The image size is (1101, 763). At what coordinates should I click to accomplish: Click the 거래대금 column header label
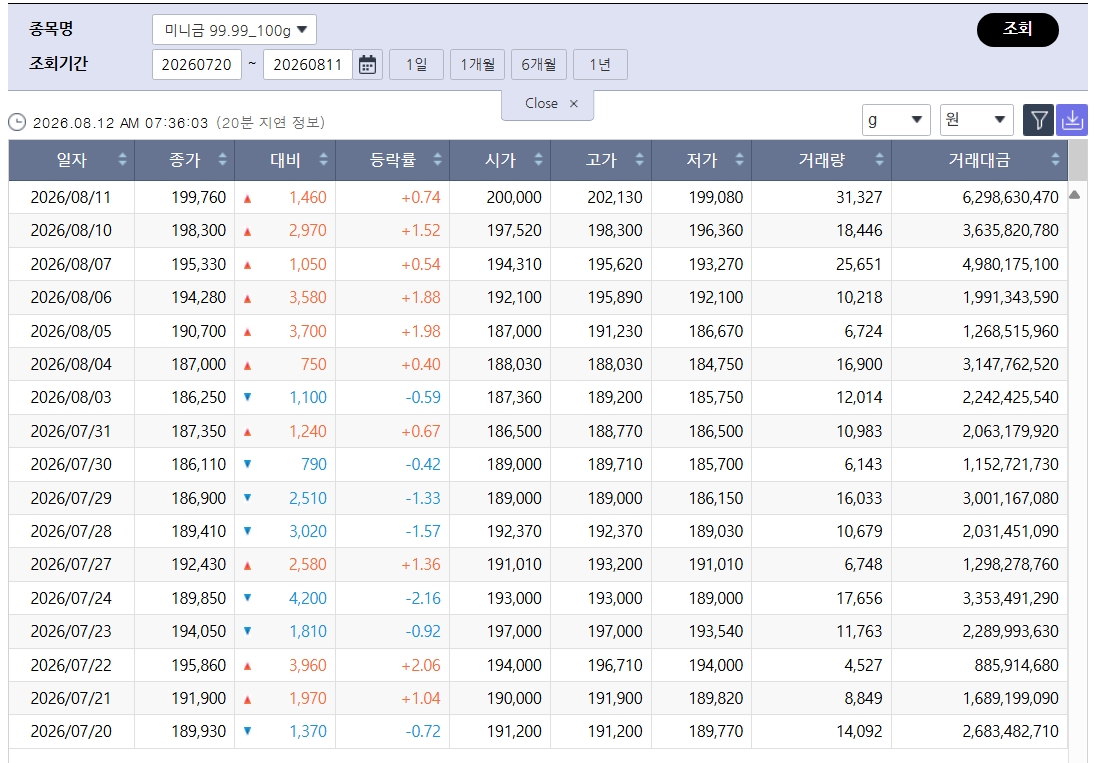coord(979,160)
